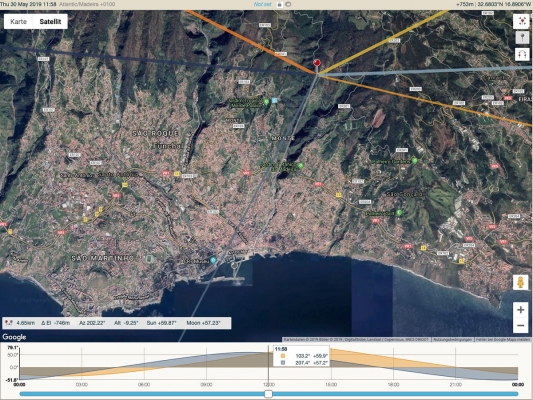Click the '15:00' chart time label

[331, 384]
